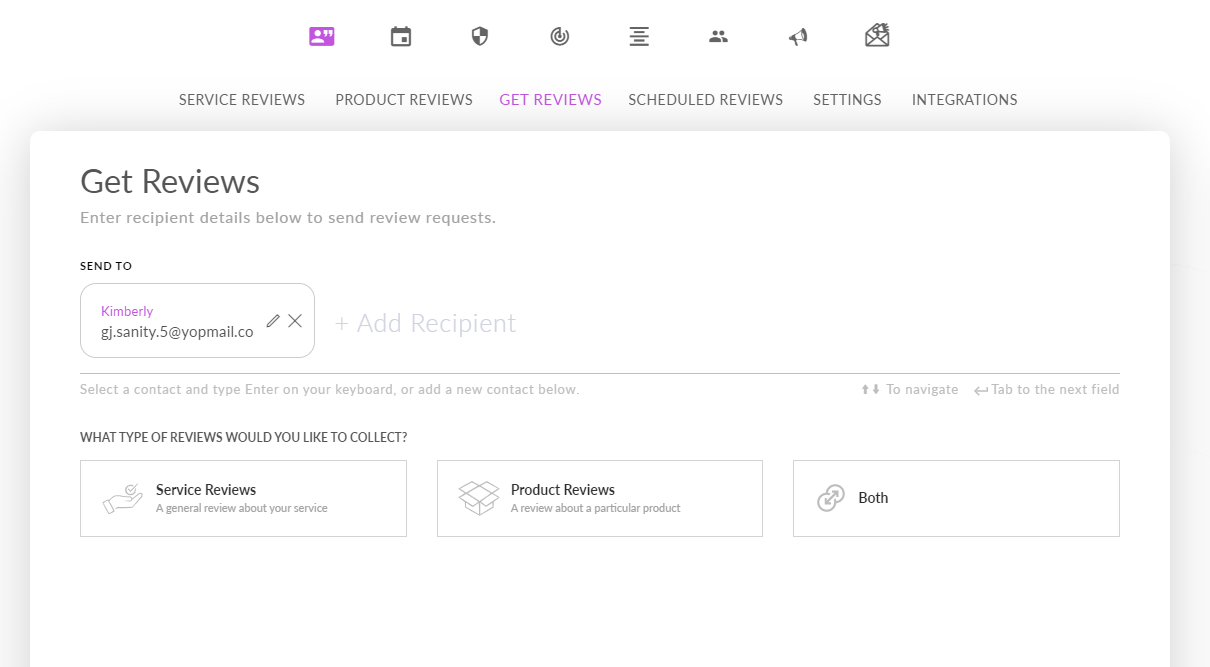Go to the Scheduled Reviews tab
This screenshot has width=1210, height=667.
706,100
